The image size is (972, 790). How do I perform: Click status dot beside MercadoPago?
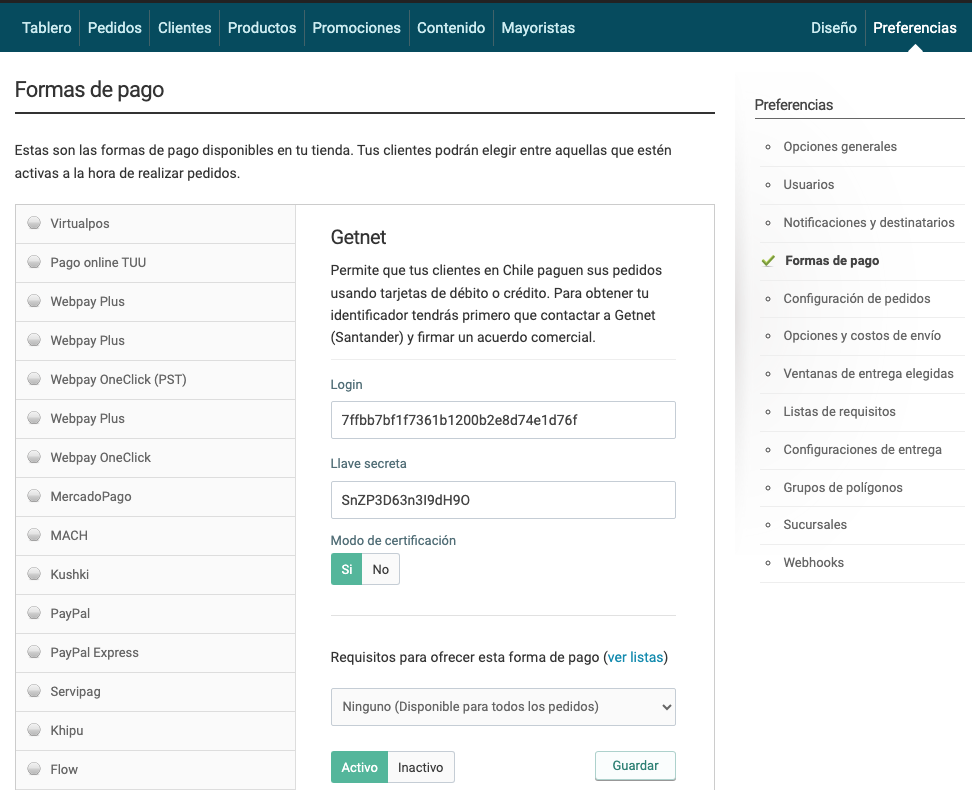click(34, 496)
